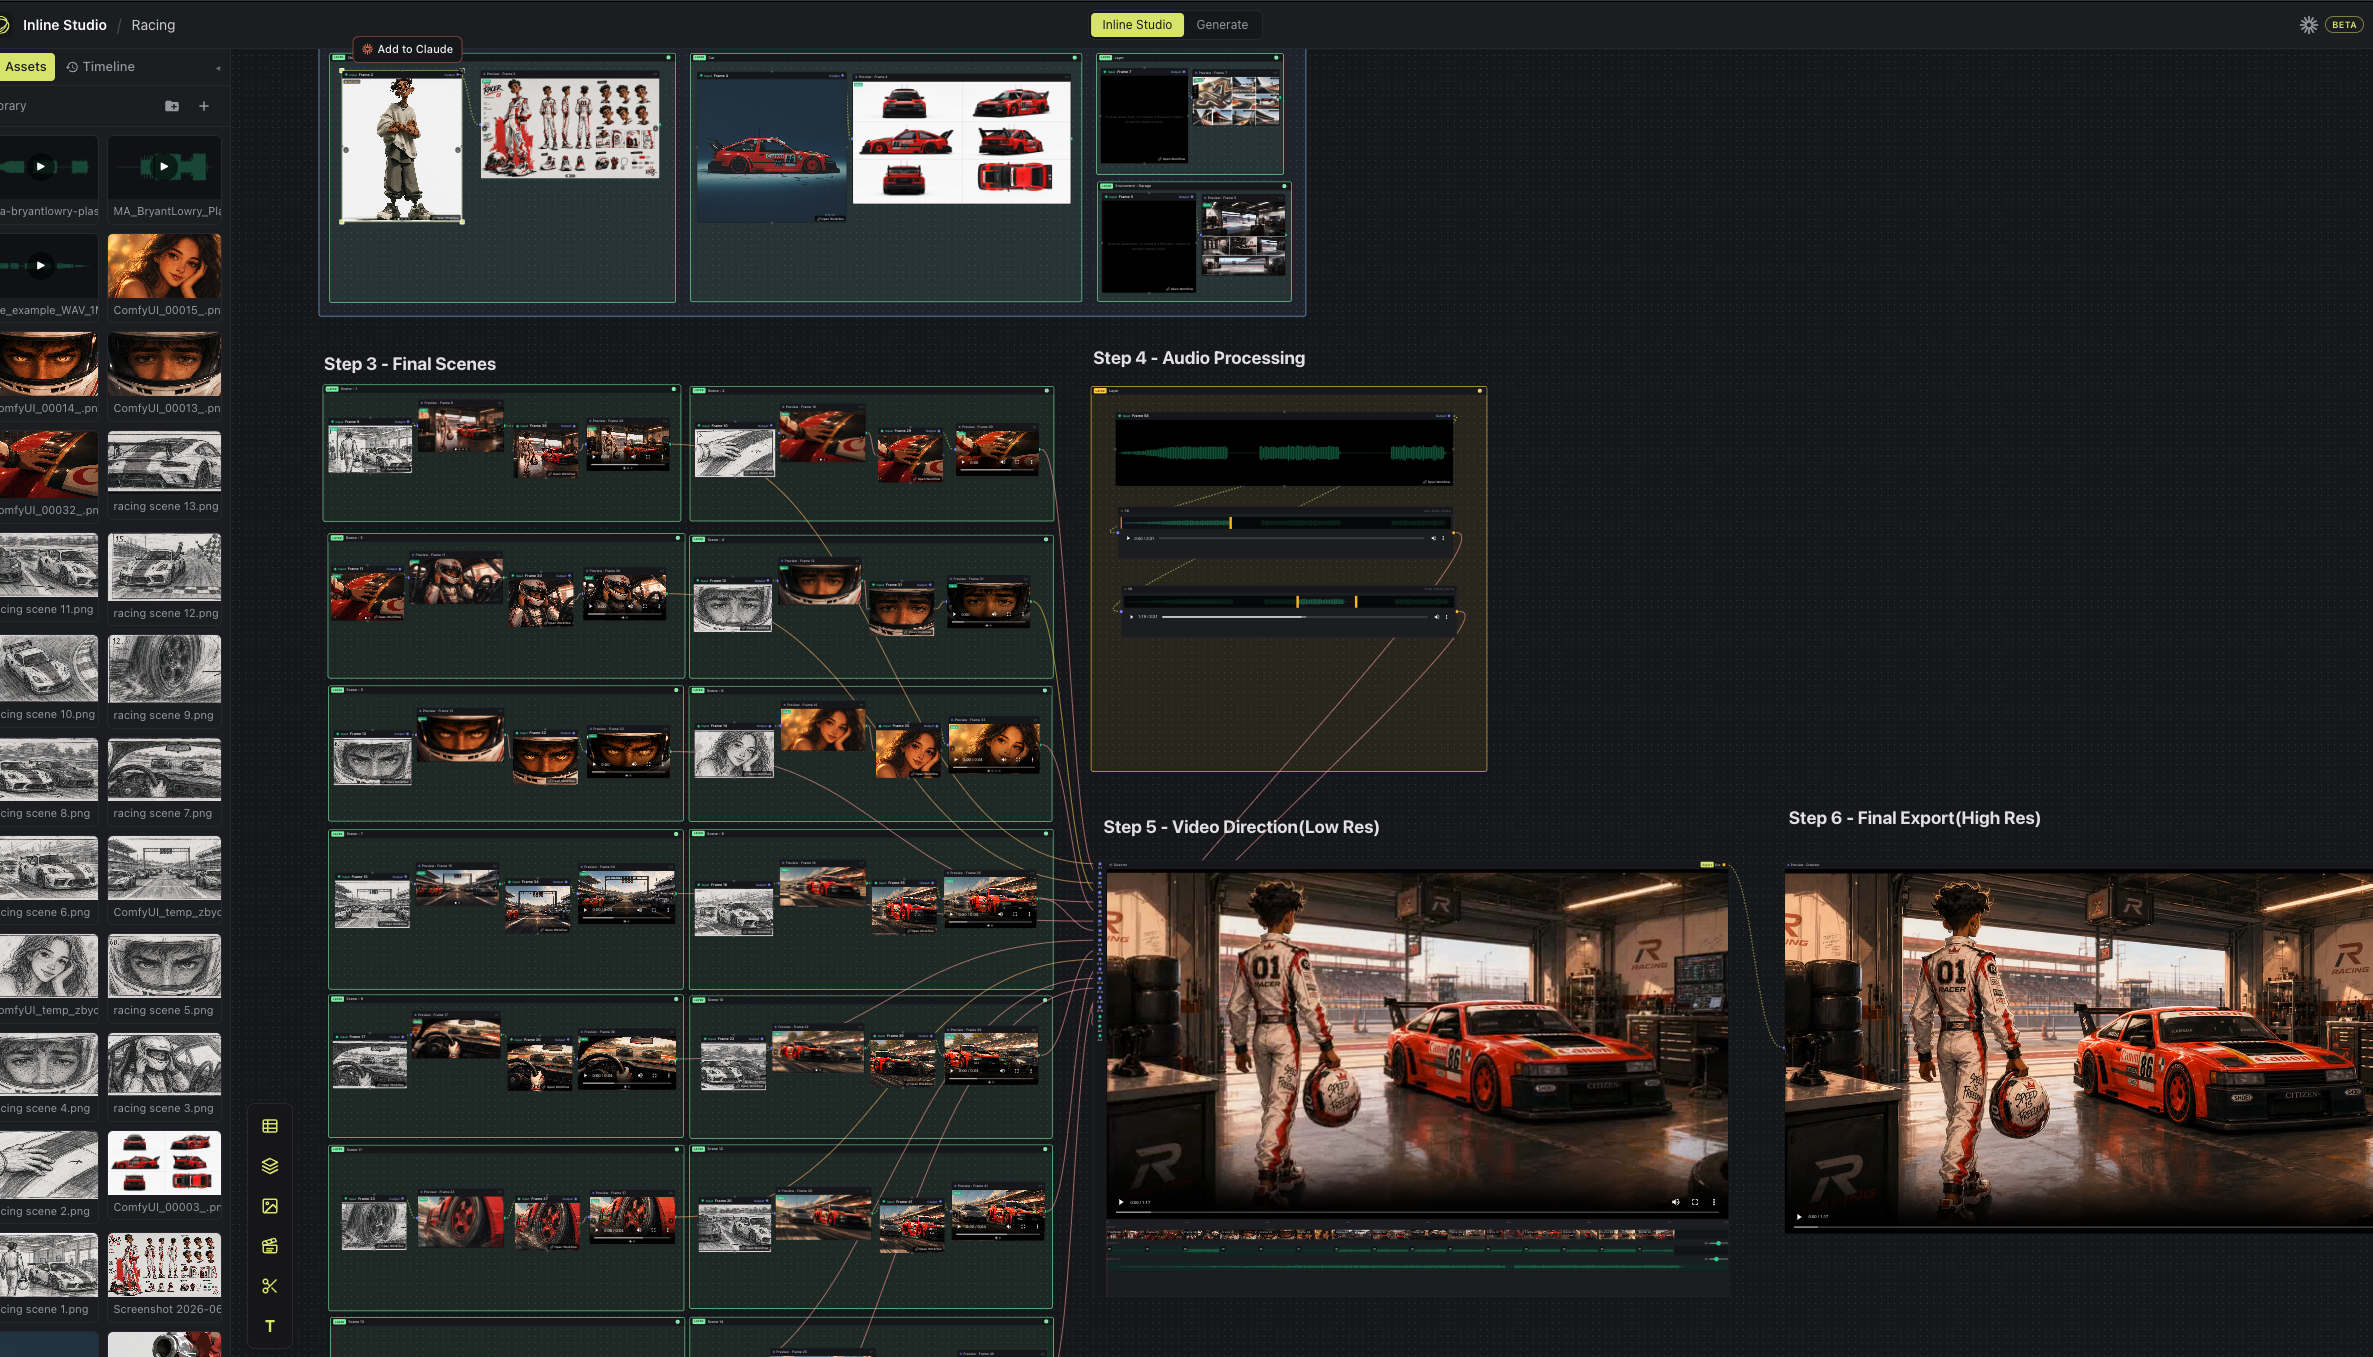Screen dimensions: 2373x1357
Task: Select the racing scene 9.png thumbnail
Action: tap(164, 668)
